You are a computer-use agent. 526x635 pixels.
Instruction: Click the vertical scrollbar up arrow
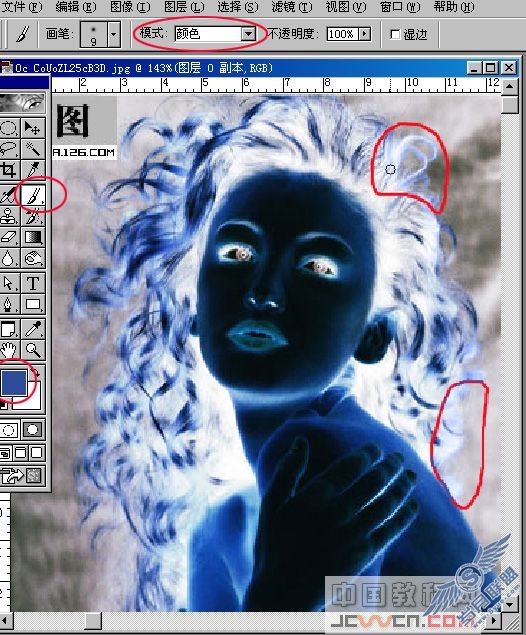coord(509,85)
